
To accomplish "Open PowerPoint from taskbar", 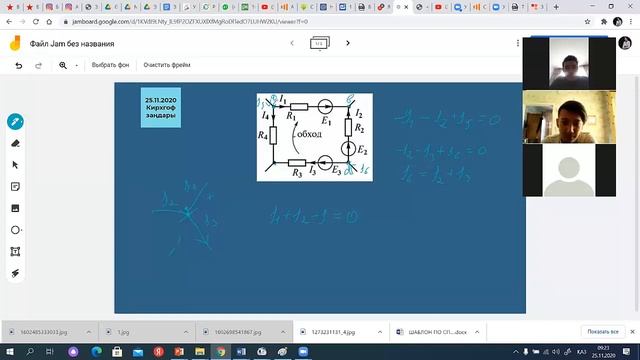I will pos(179,351).
